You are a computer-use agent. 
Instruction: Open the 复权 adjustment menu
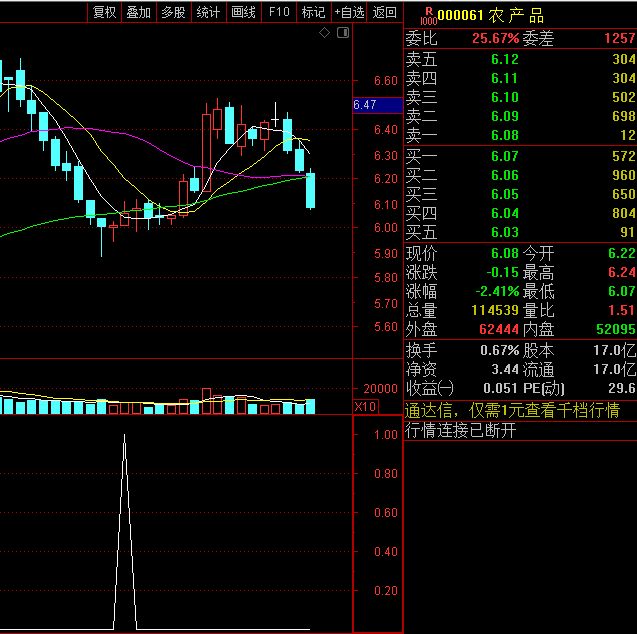pyautogui.click(x=104, y=12)
